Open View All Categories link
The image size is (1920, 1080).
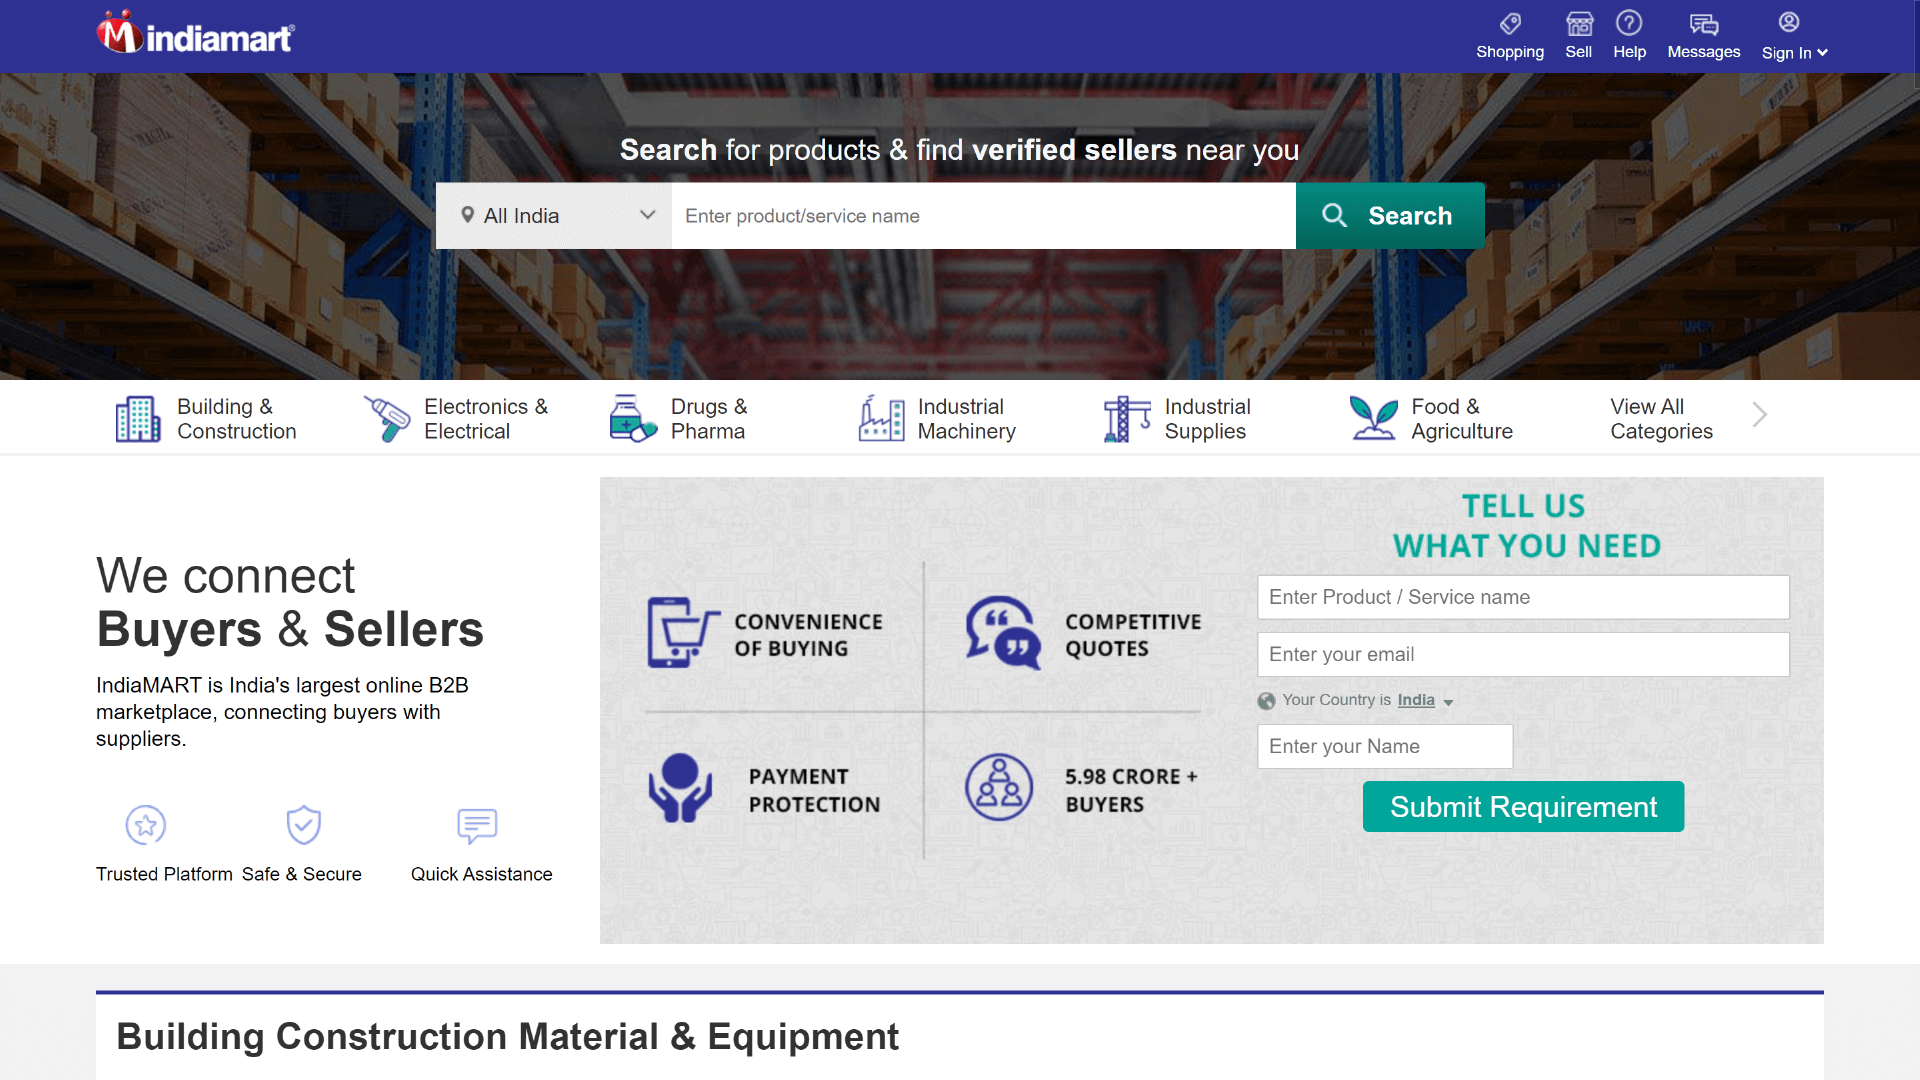point(1661,418)
